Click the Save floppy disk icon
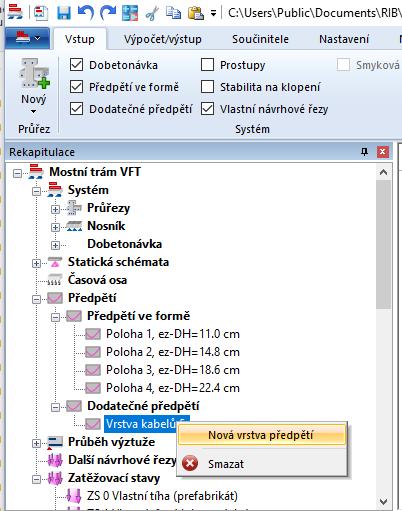 [x=64, y=13]
